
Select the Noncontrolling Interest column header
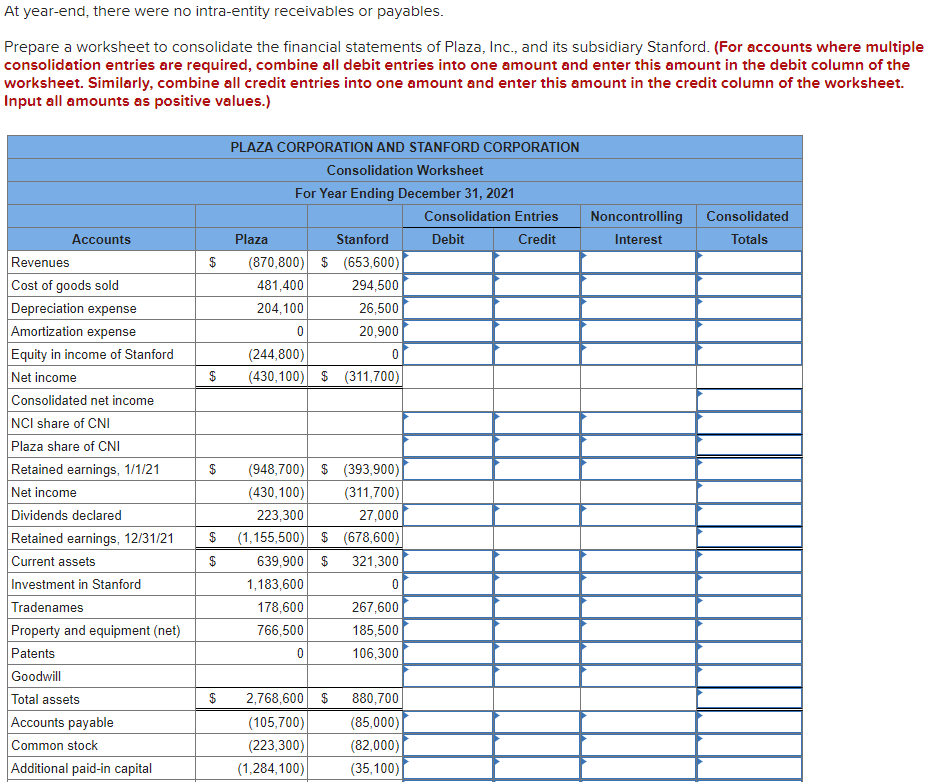pos(637,228)
